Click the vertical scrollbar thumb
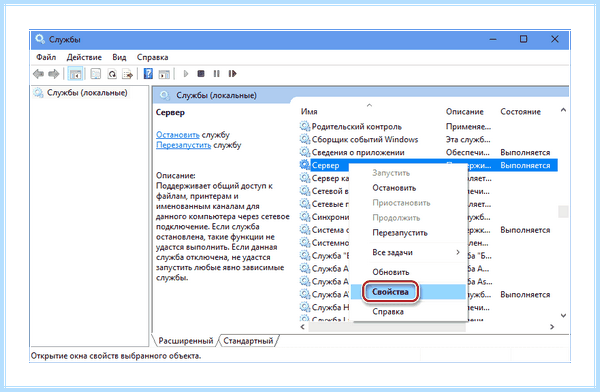 [563, 212]
